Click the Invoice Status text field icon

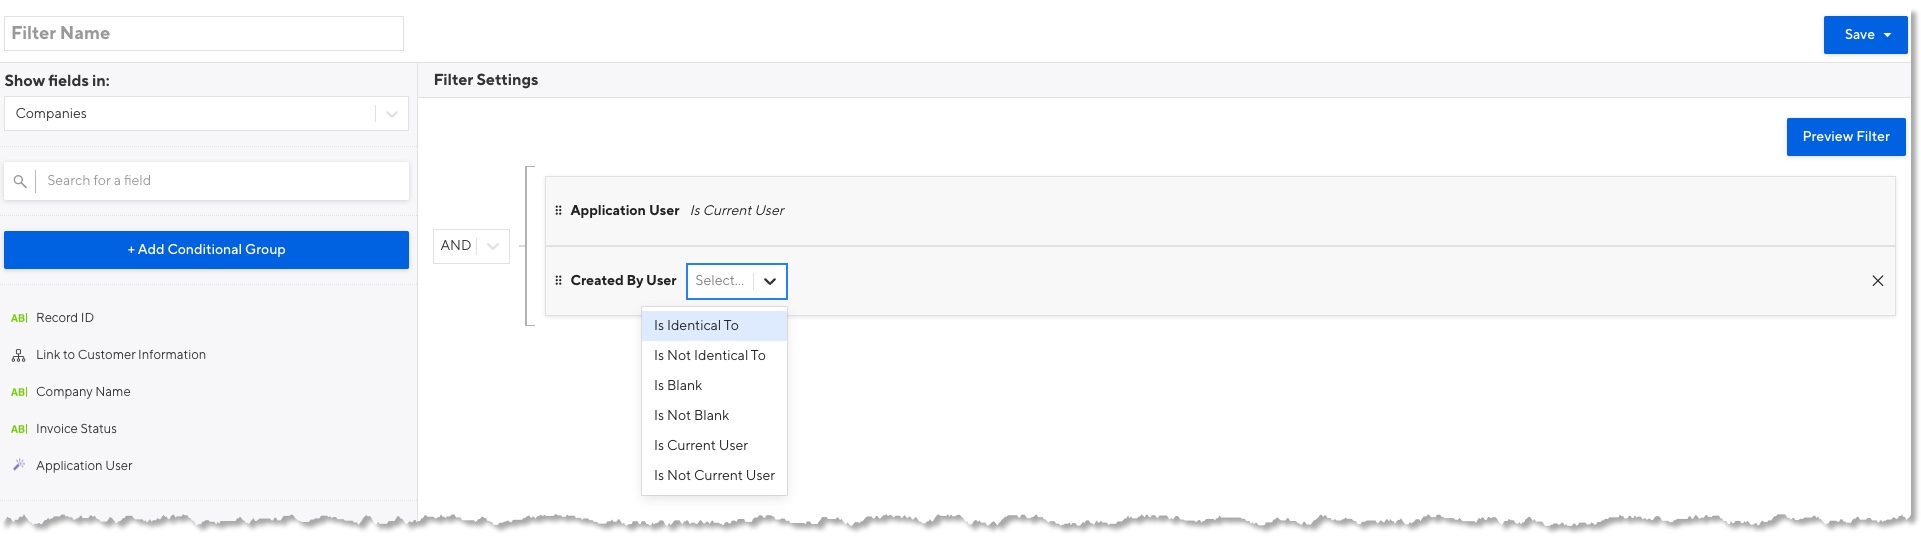pyautogui.click(x=19, y=429)
